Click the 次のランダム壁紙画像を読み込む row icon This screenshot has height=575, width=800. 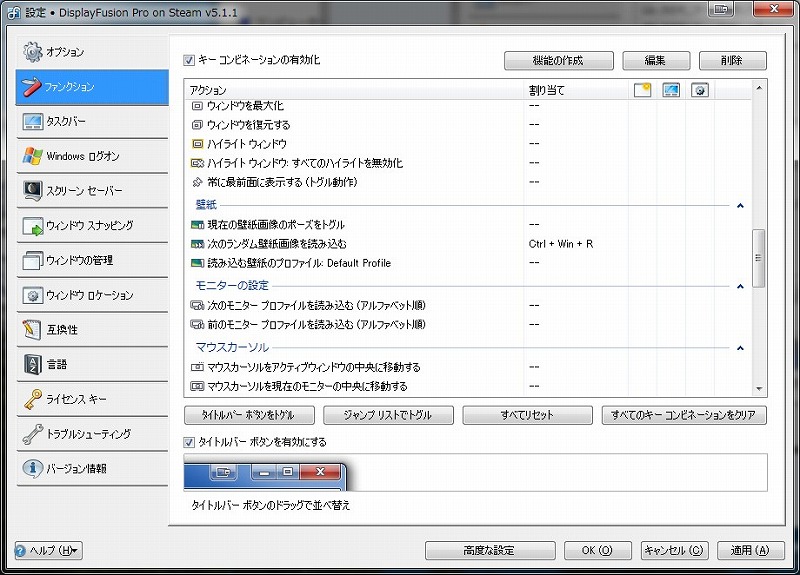[197, 244]
